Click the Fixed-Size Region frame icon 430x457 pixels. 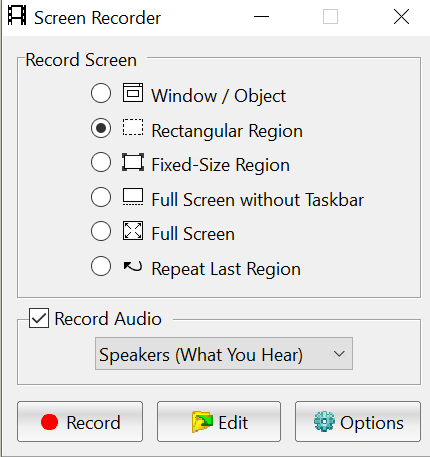(x=133, y=162)
